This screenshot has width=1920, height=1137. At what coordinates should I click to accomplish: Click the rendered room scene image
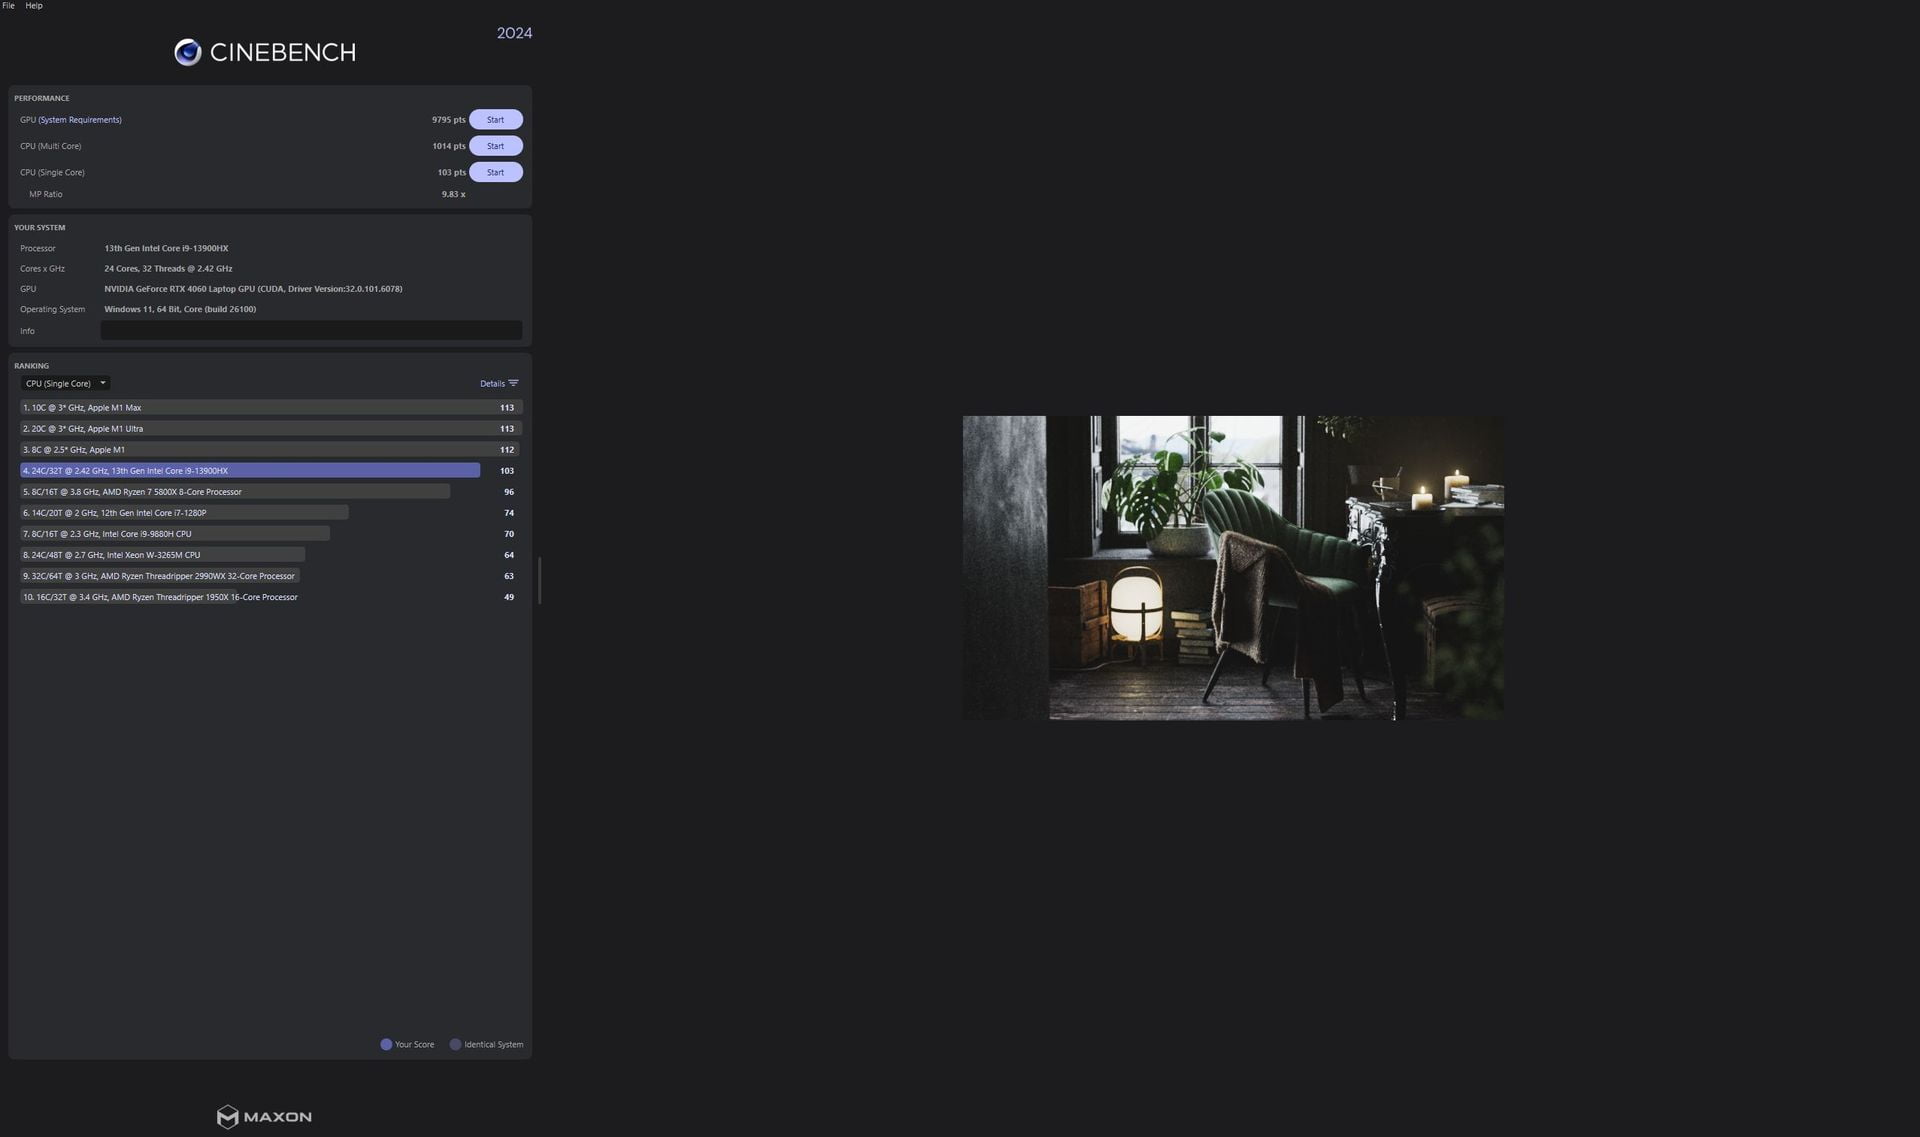1233,567
